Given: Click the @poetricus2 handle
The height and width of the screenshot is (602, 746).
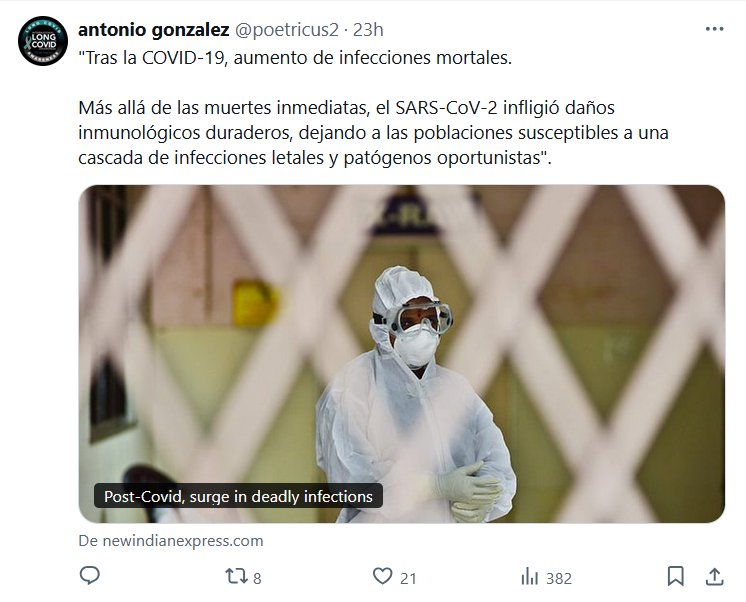Looking at the screenshot, I should point(287,30).
